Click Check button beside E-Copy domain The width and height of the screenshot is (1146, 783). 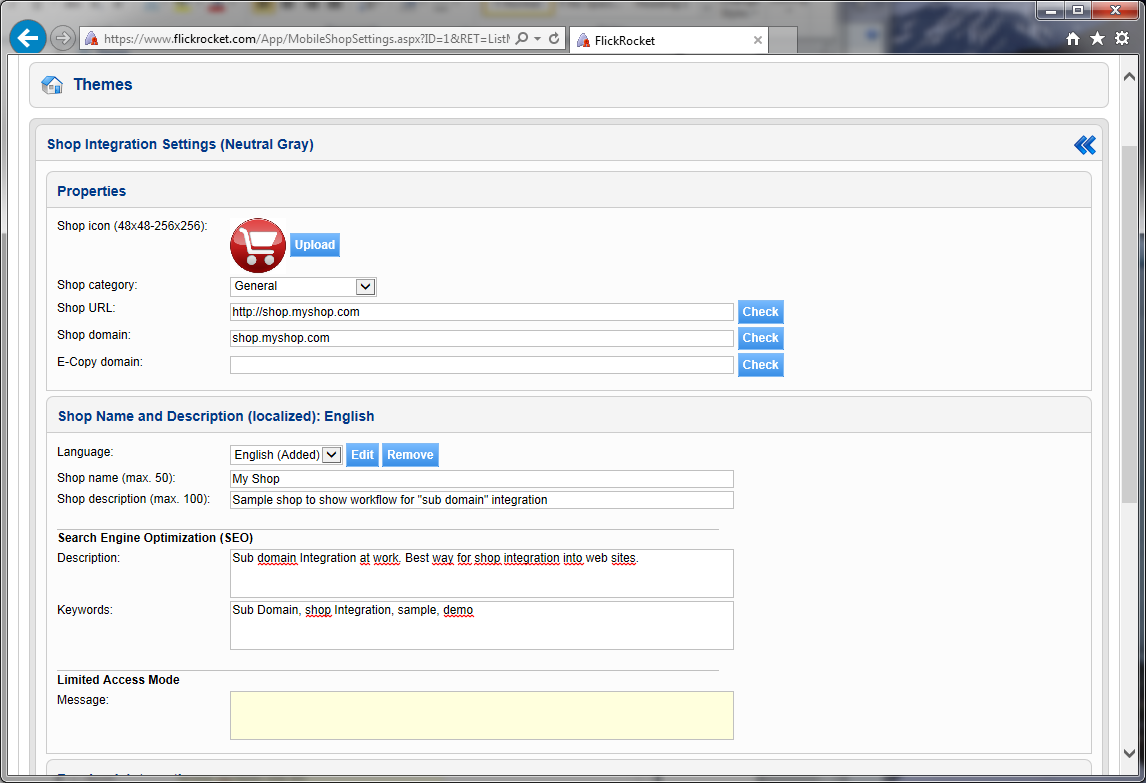[760, 365]
